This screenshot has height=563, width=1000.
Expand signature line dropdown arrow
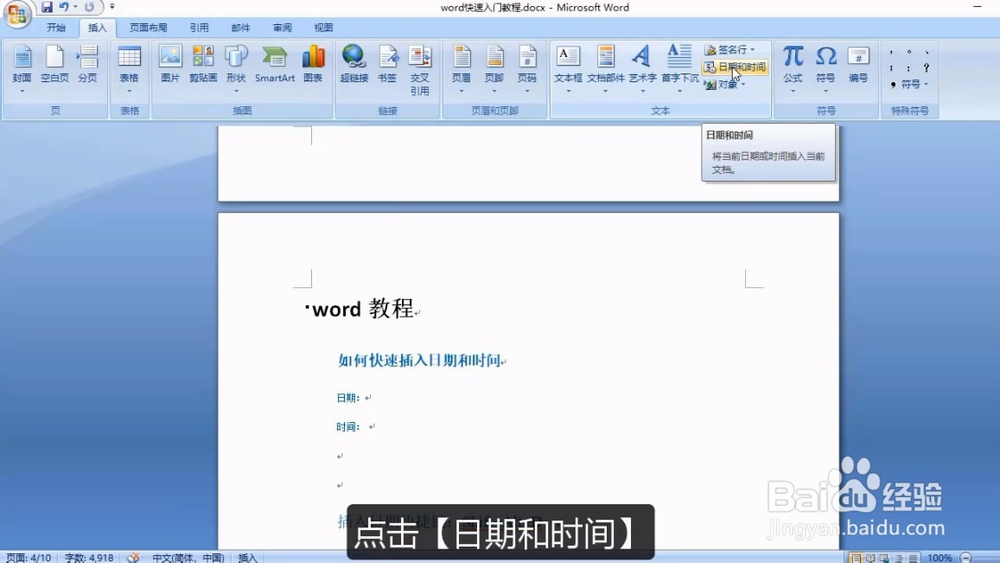pos(753,49)
